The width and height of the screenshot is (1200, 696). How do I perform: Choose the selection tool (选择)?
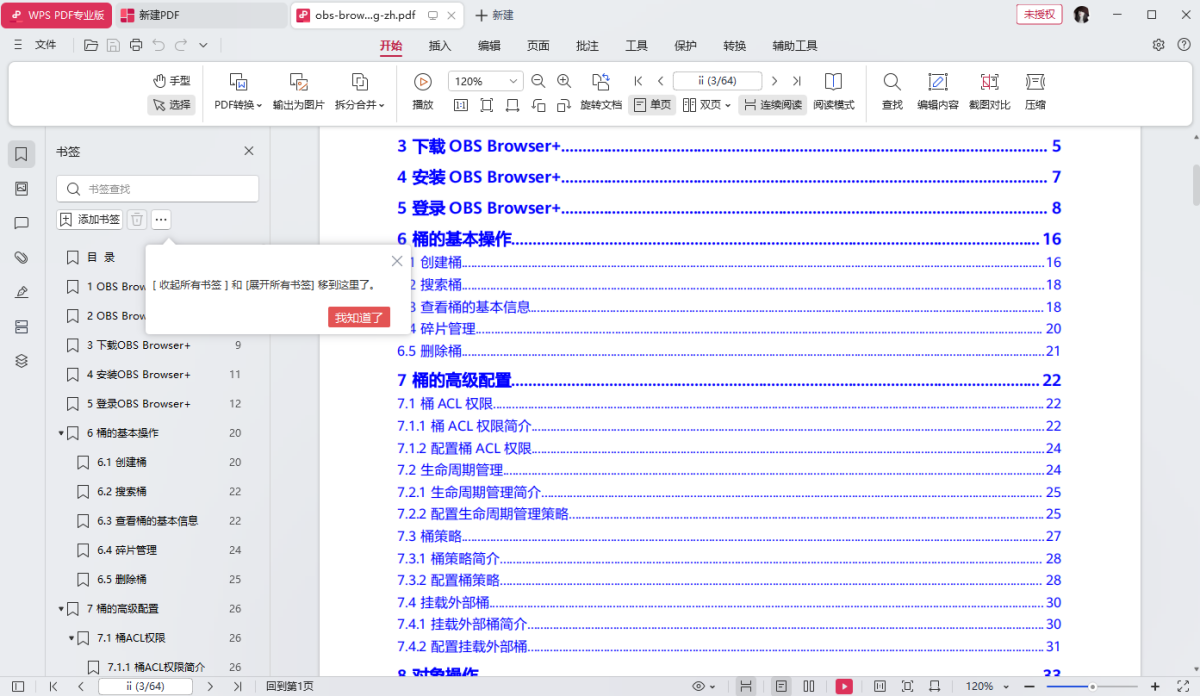coord(171,104)
